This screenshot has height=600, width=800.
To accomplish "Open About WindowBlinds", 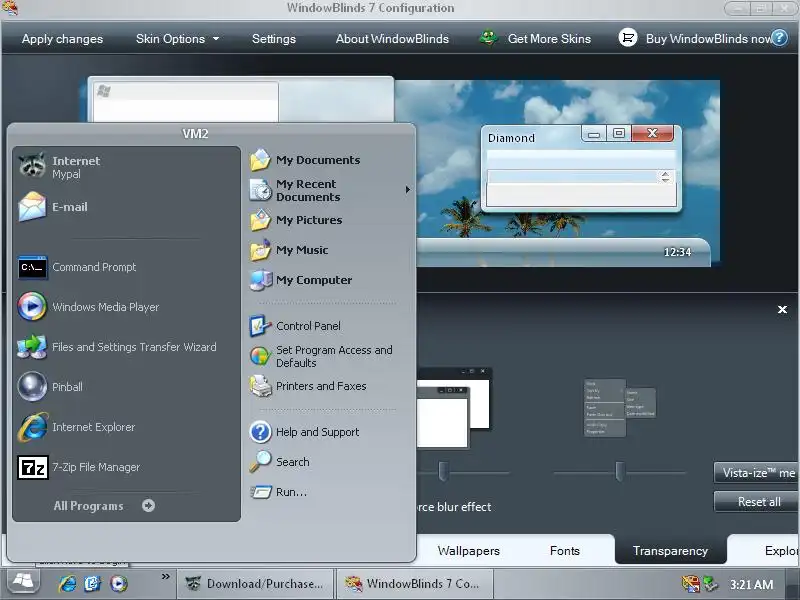I will (392, 39).
